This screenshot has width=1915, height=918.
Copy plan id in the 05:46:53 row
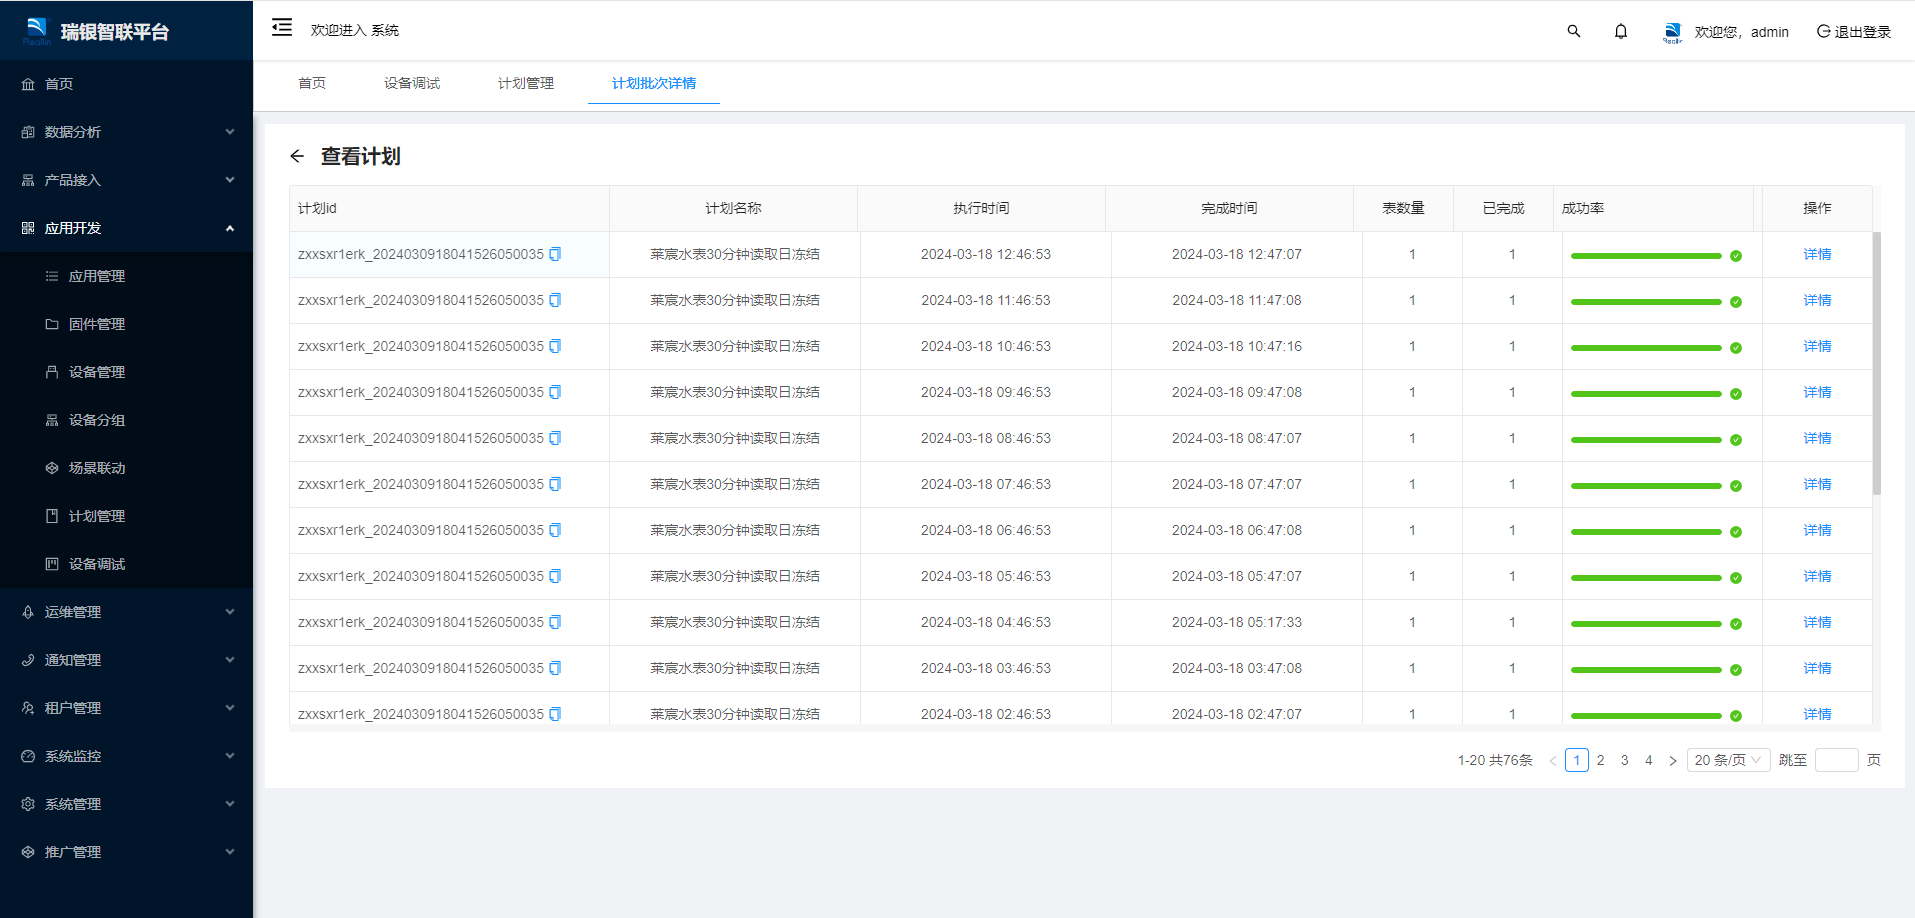click(555, 576)
